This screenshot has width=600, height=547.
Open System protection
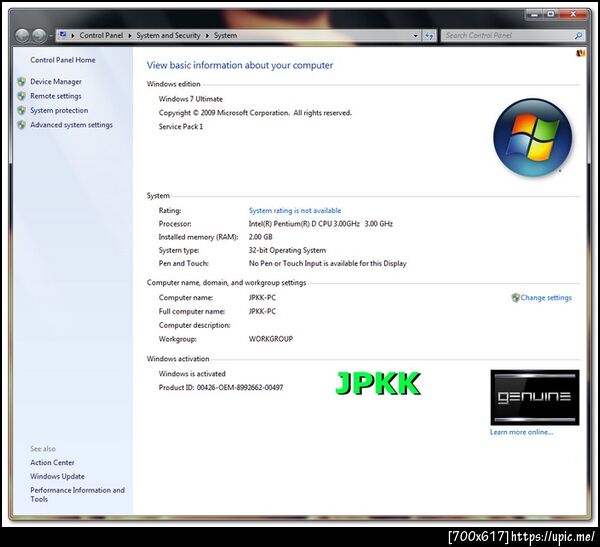(59, 110)
